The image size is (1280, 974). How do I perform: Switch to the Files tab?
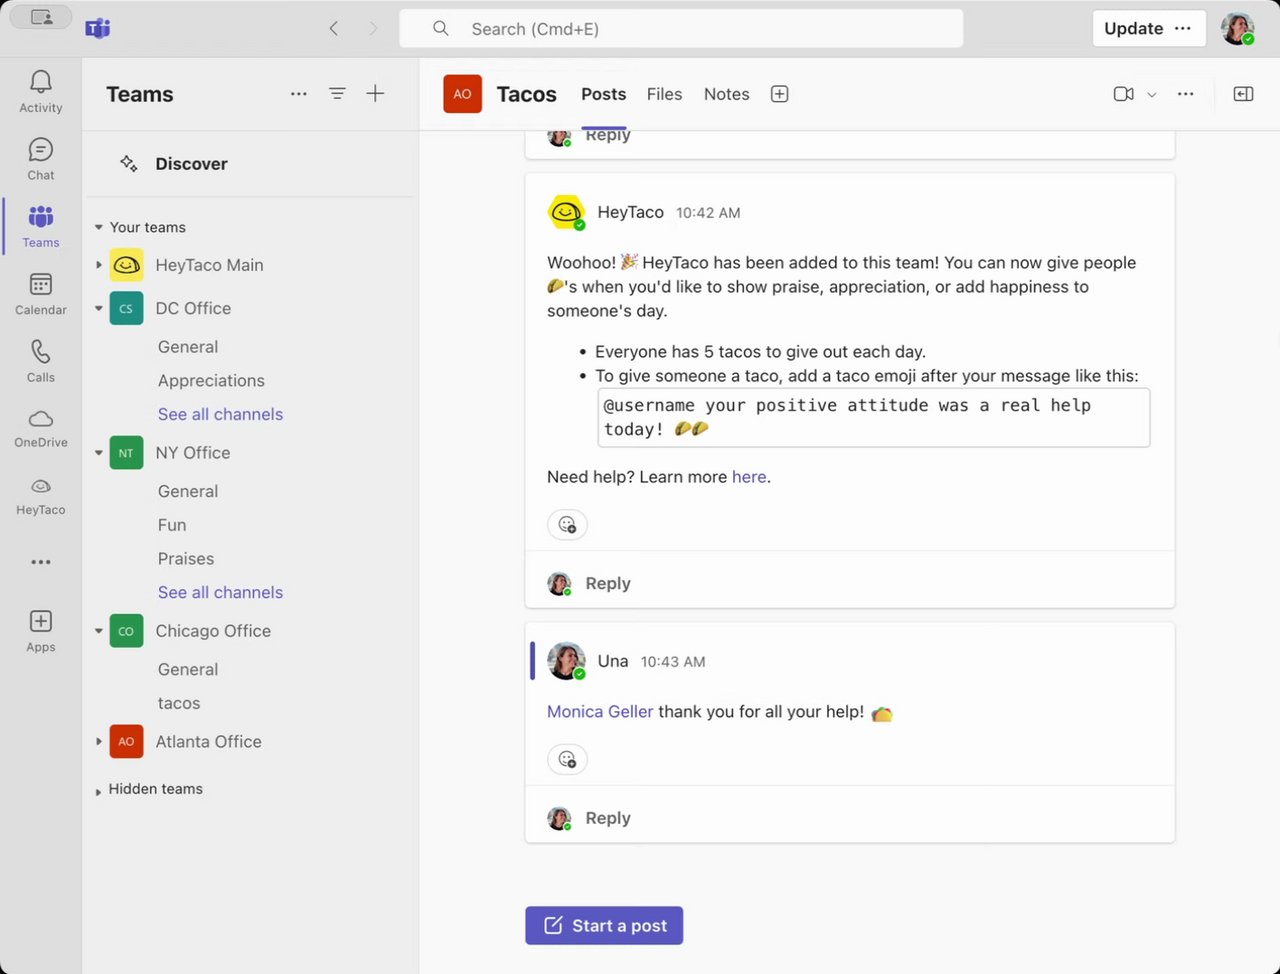[x=664, y=94]
